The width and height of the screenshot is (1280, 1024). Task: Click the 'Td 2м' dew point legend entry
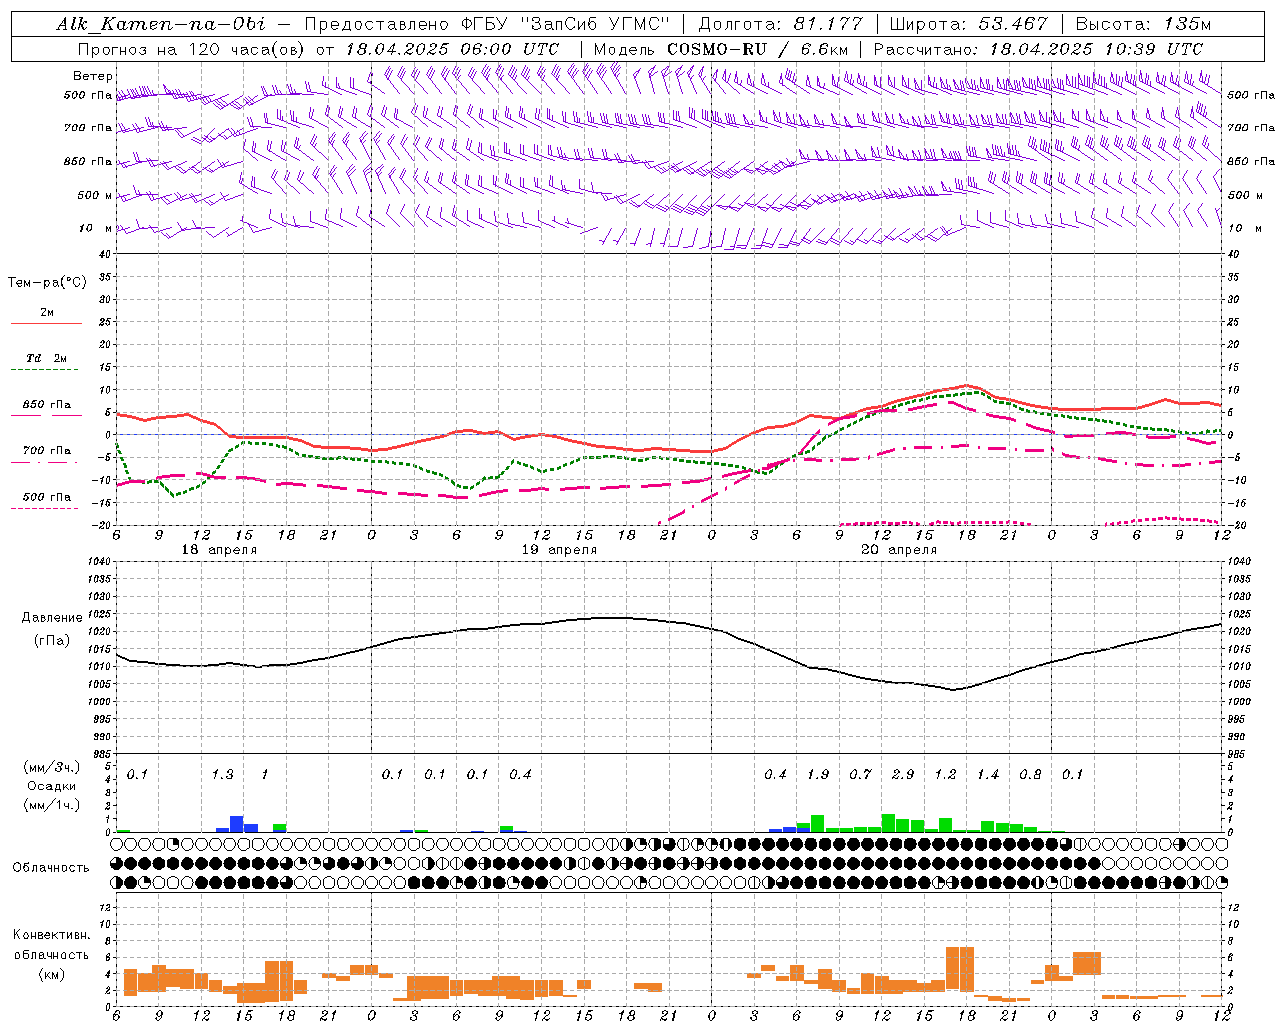tap(47, 358)
